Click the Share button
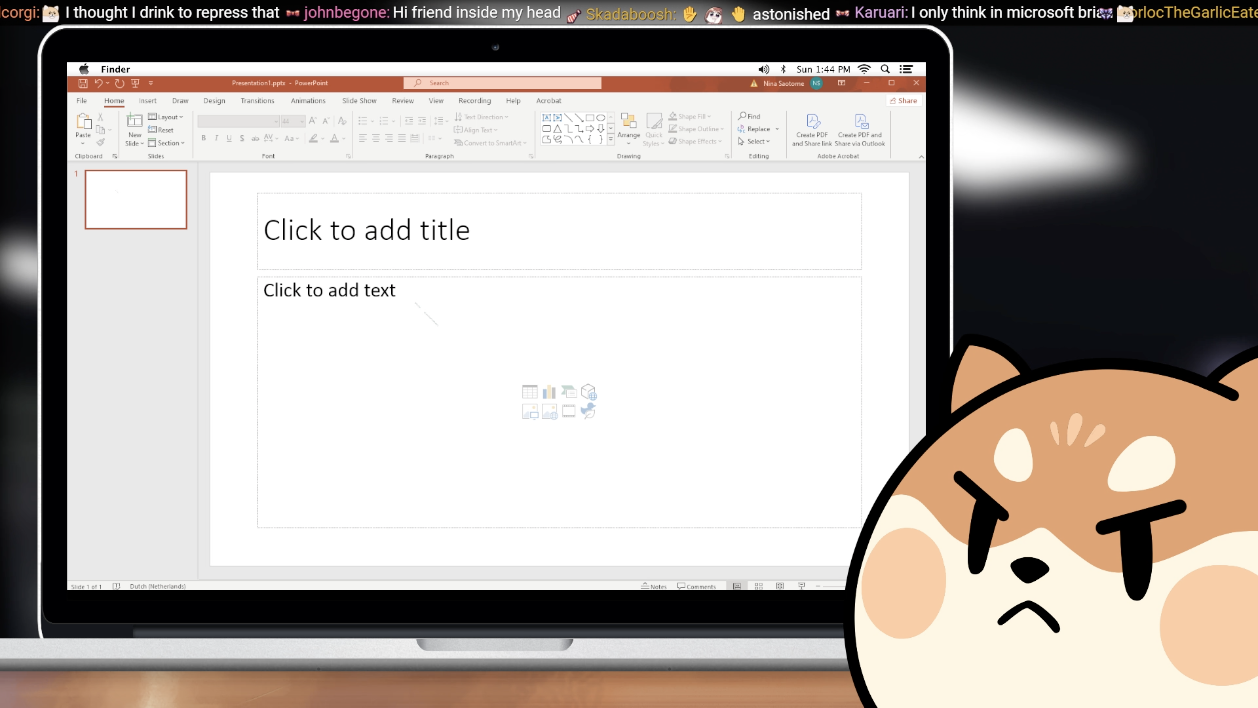The image size is (1258, 708). point(903,101)
